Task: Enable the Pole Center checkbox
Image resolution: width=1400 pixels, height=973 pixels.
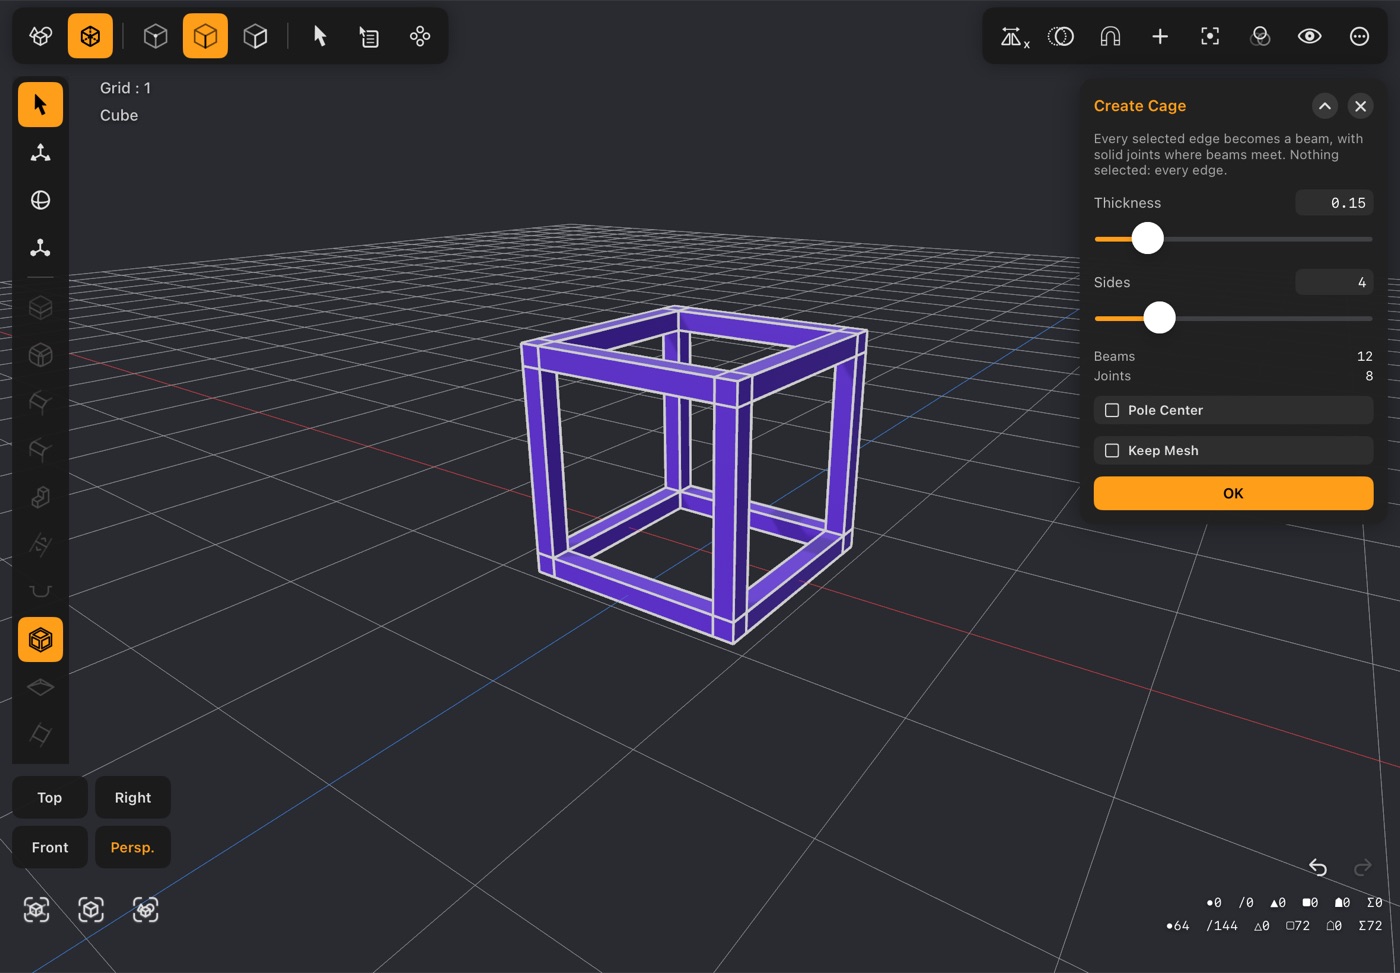Action: 1111,410
